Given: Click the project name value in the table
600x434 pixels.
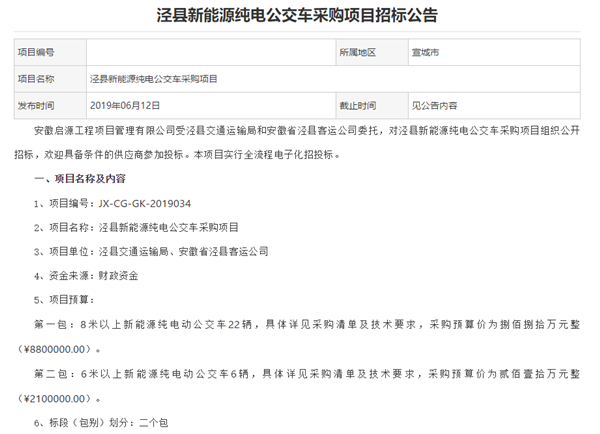Looking at the screenshot, I should click(x=153, y=78).
